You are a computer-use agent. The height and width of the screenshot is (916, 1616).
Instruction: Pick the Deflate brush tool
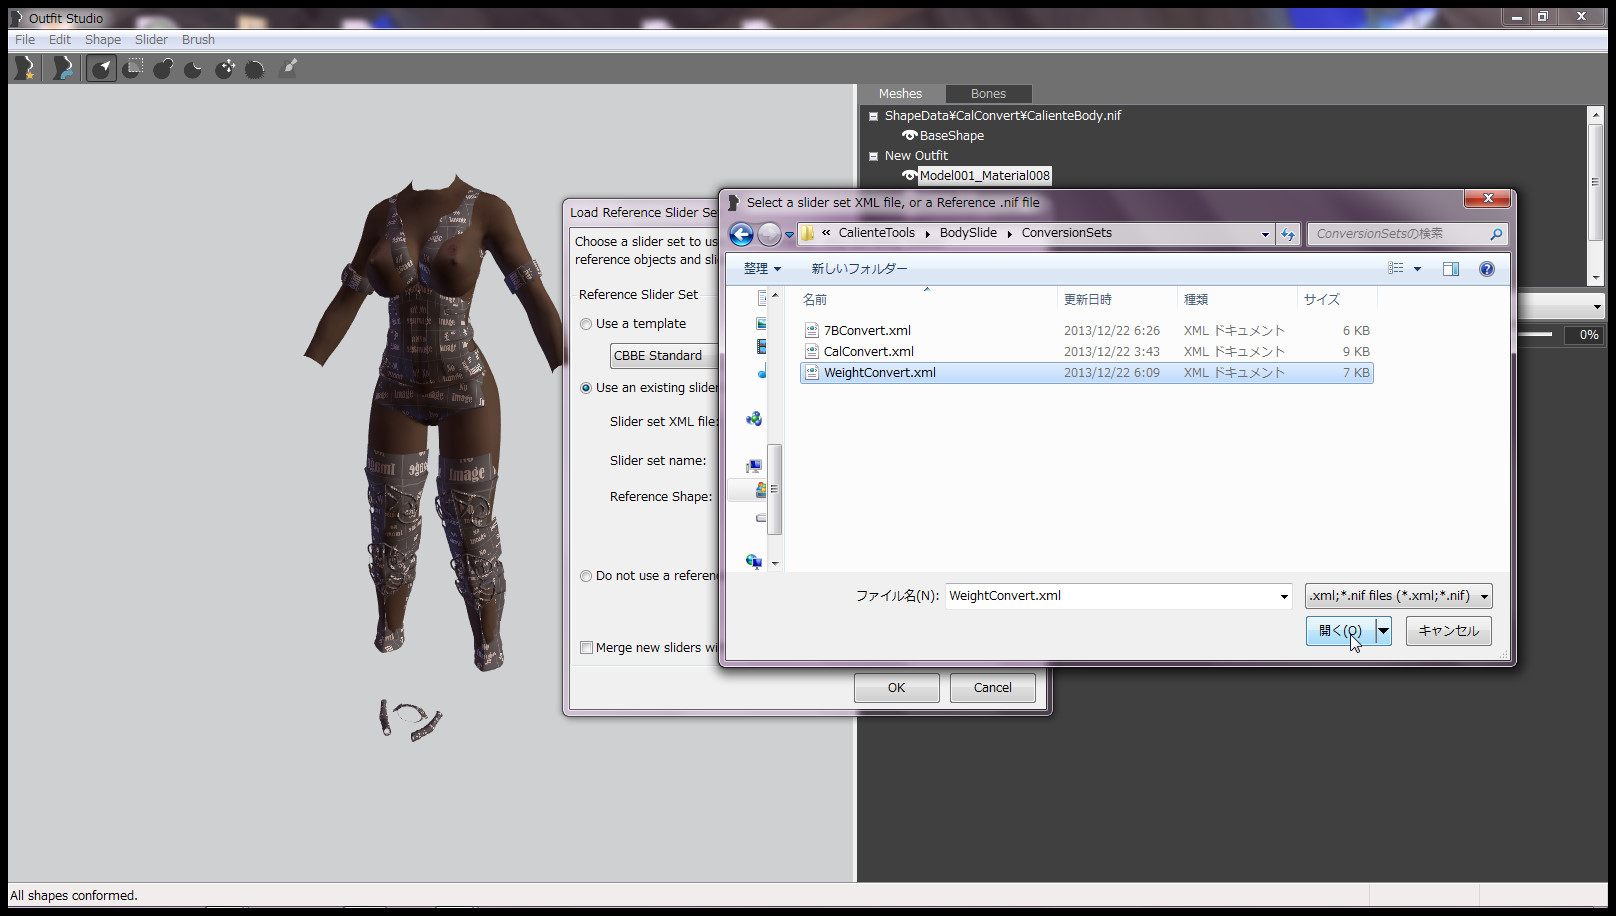tap(194, 68)
